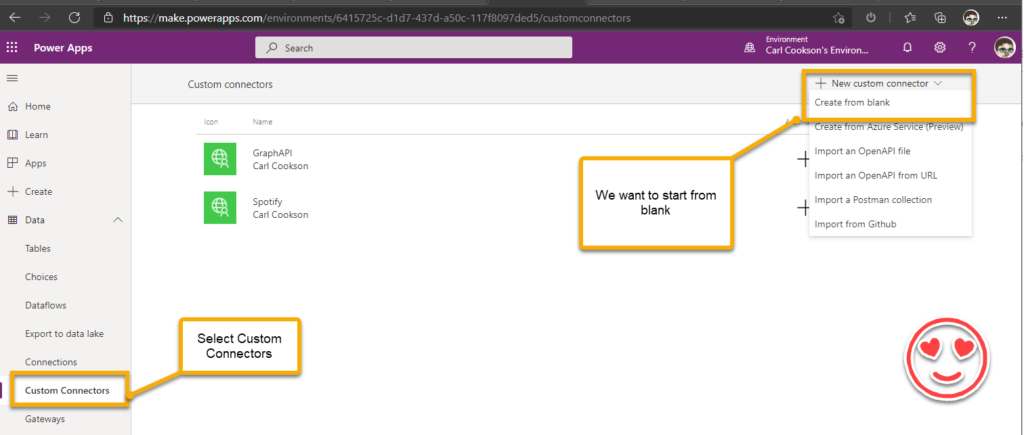Open Choices under Data

pyautogui.click(x=41, y=277)
